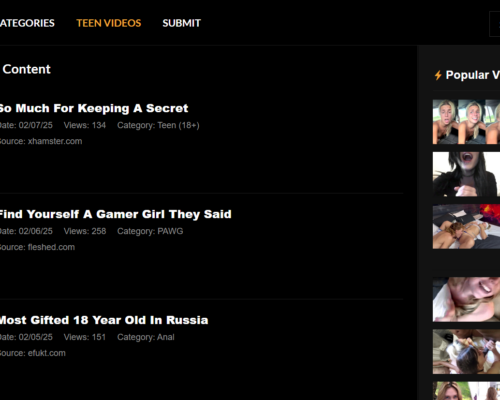Screen dimensions: 500x400
Task: Open the third thumbnail in Popular sidebar
Action: (x=466, y=227)
